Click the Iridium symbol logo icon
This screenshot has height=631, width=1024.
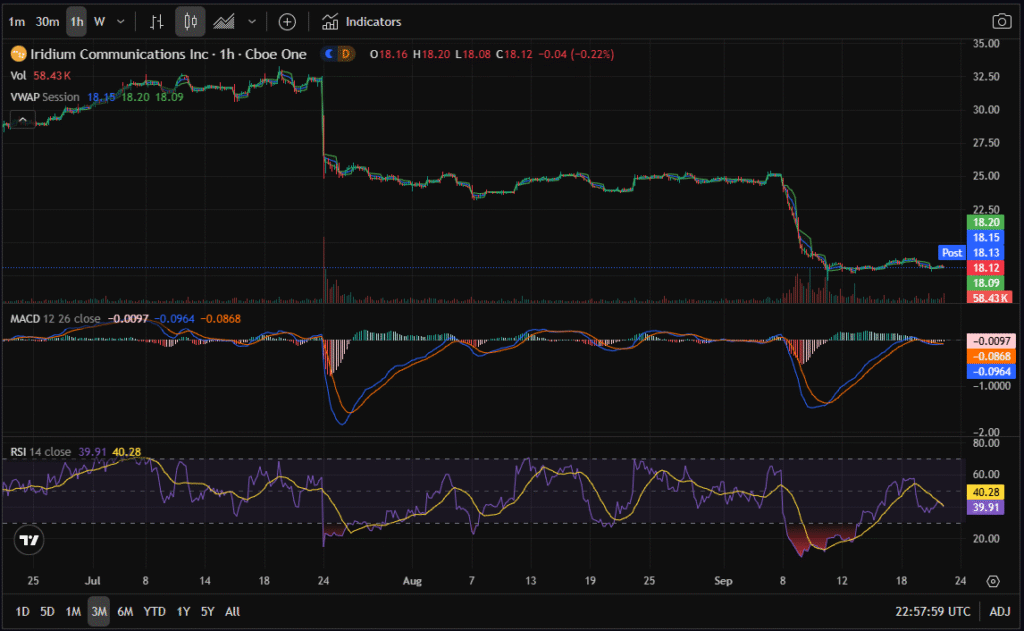point(17,54)
